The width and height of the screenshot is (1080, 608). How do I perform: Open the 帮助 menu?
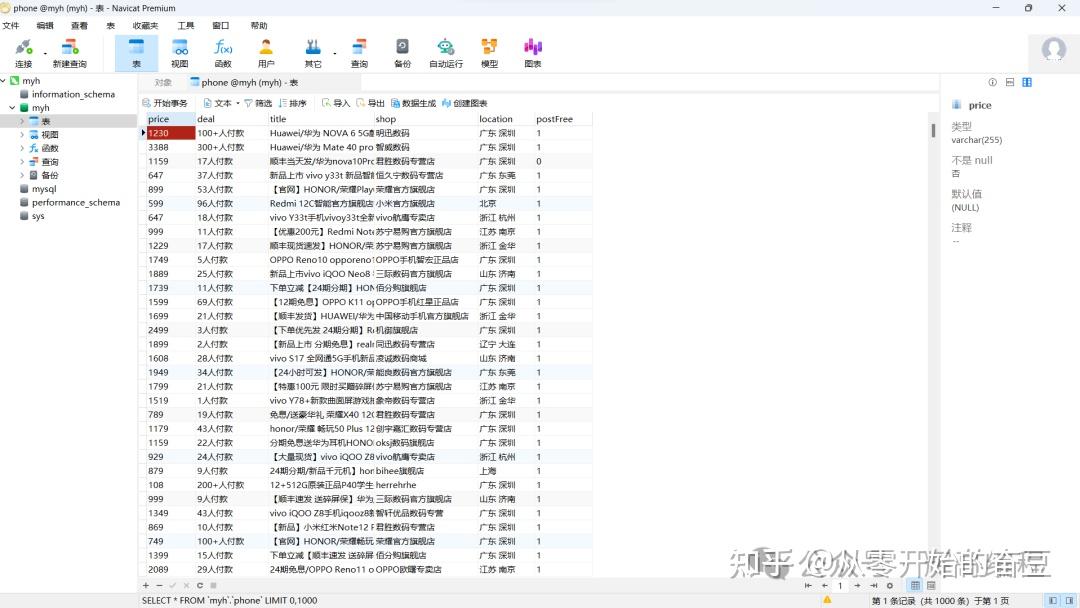pyautogui.click(x=259, y=25)
